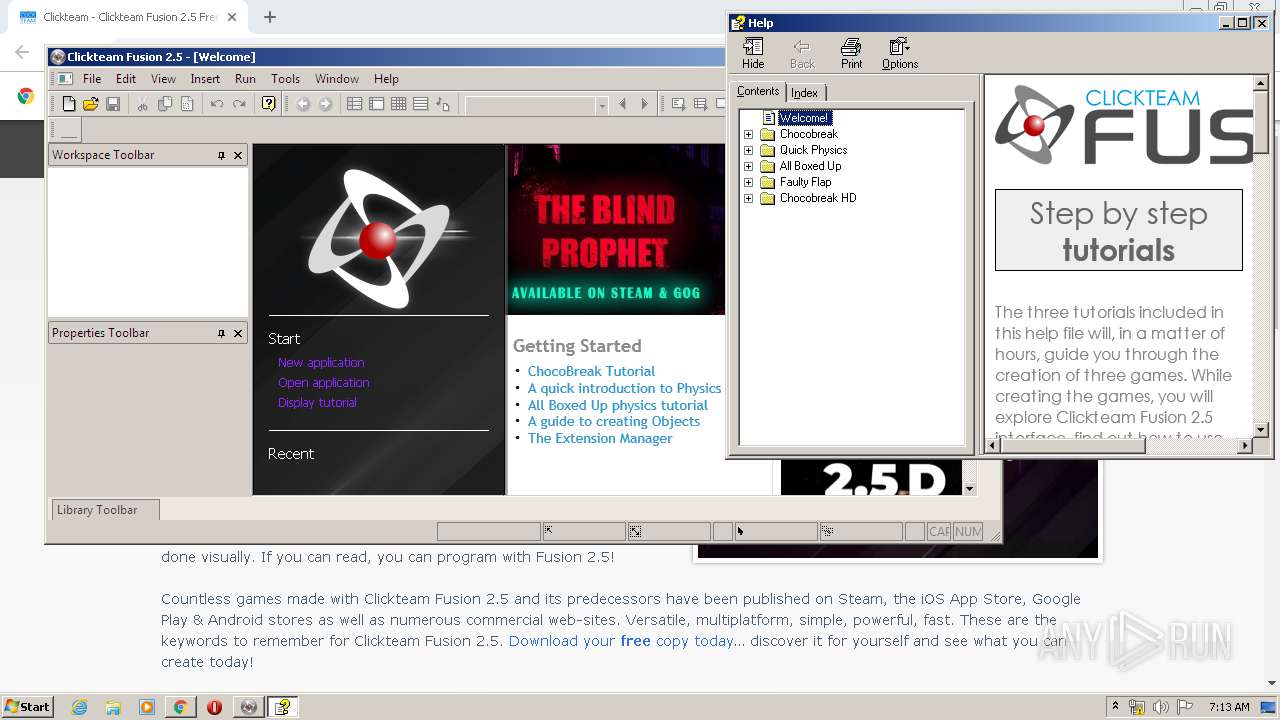Click the Forward navigation circle icon

(325, 104)
